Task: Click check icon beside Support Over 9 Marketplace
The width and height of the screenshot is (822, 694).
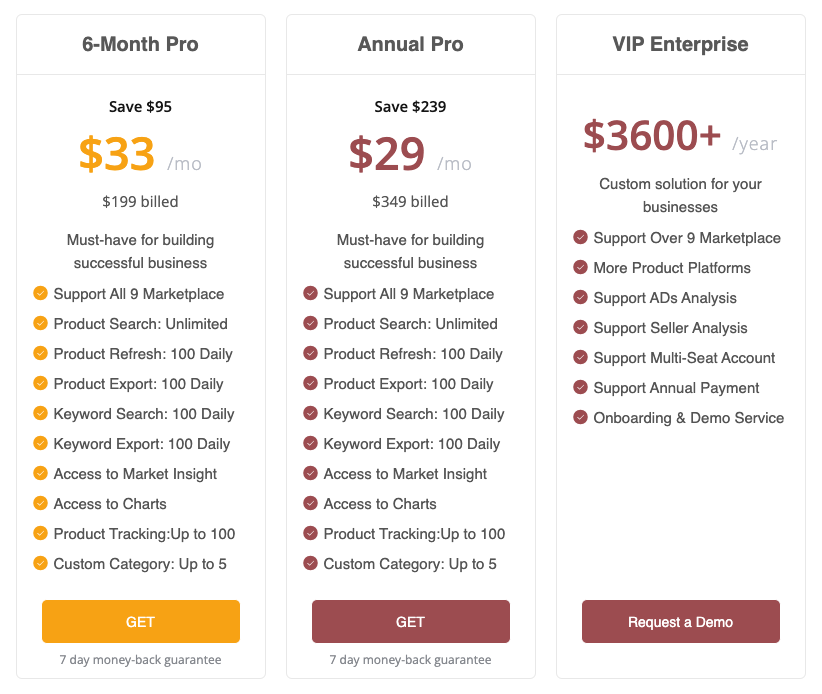Action: pos(580,238)
